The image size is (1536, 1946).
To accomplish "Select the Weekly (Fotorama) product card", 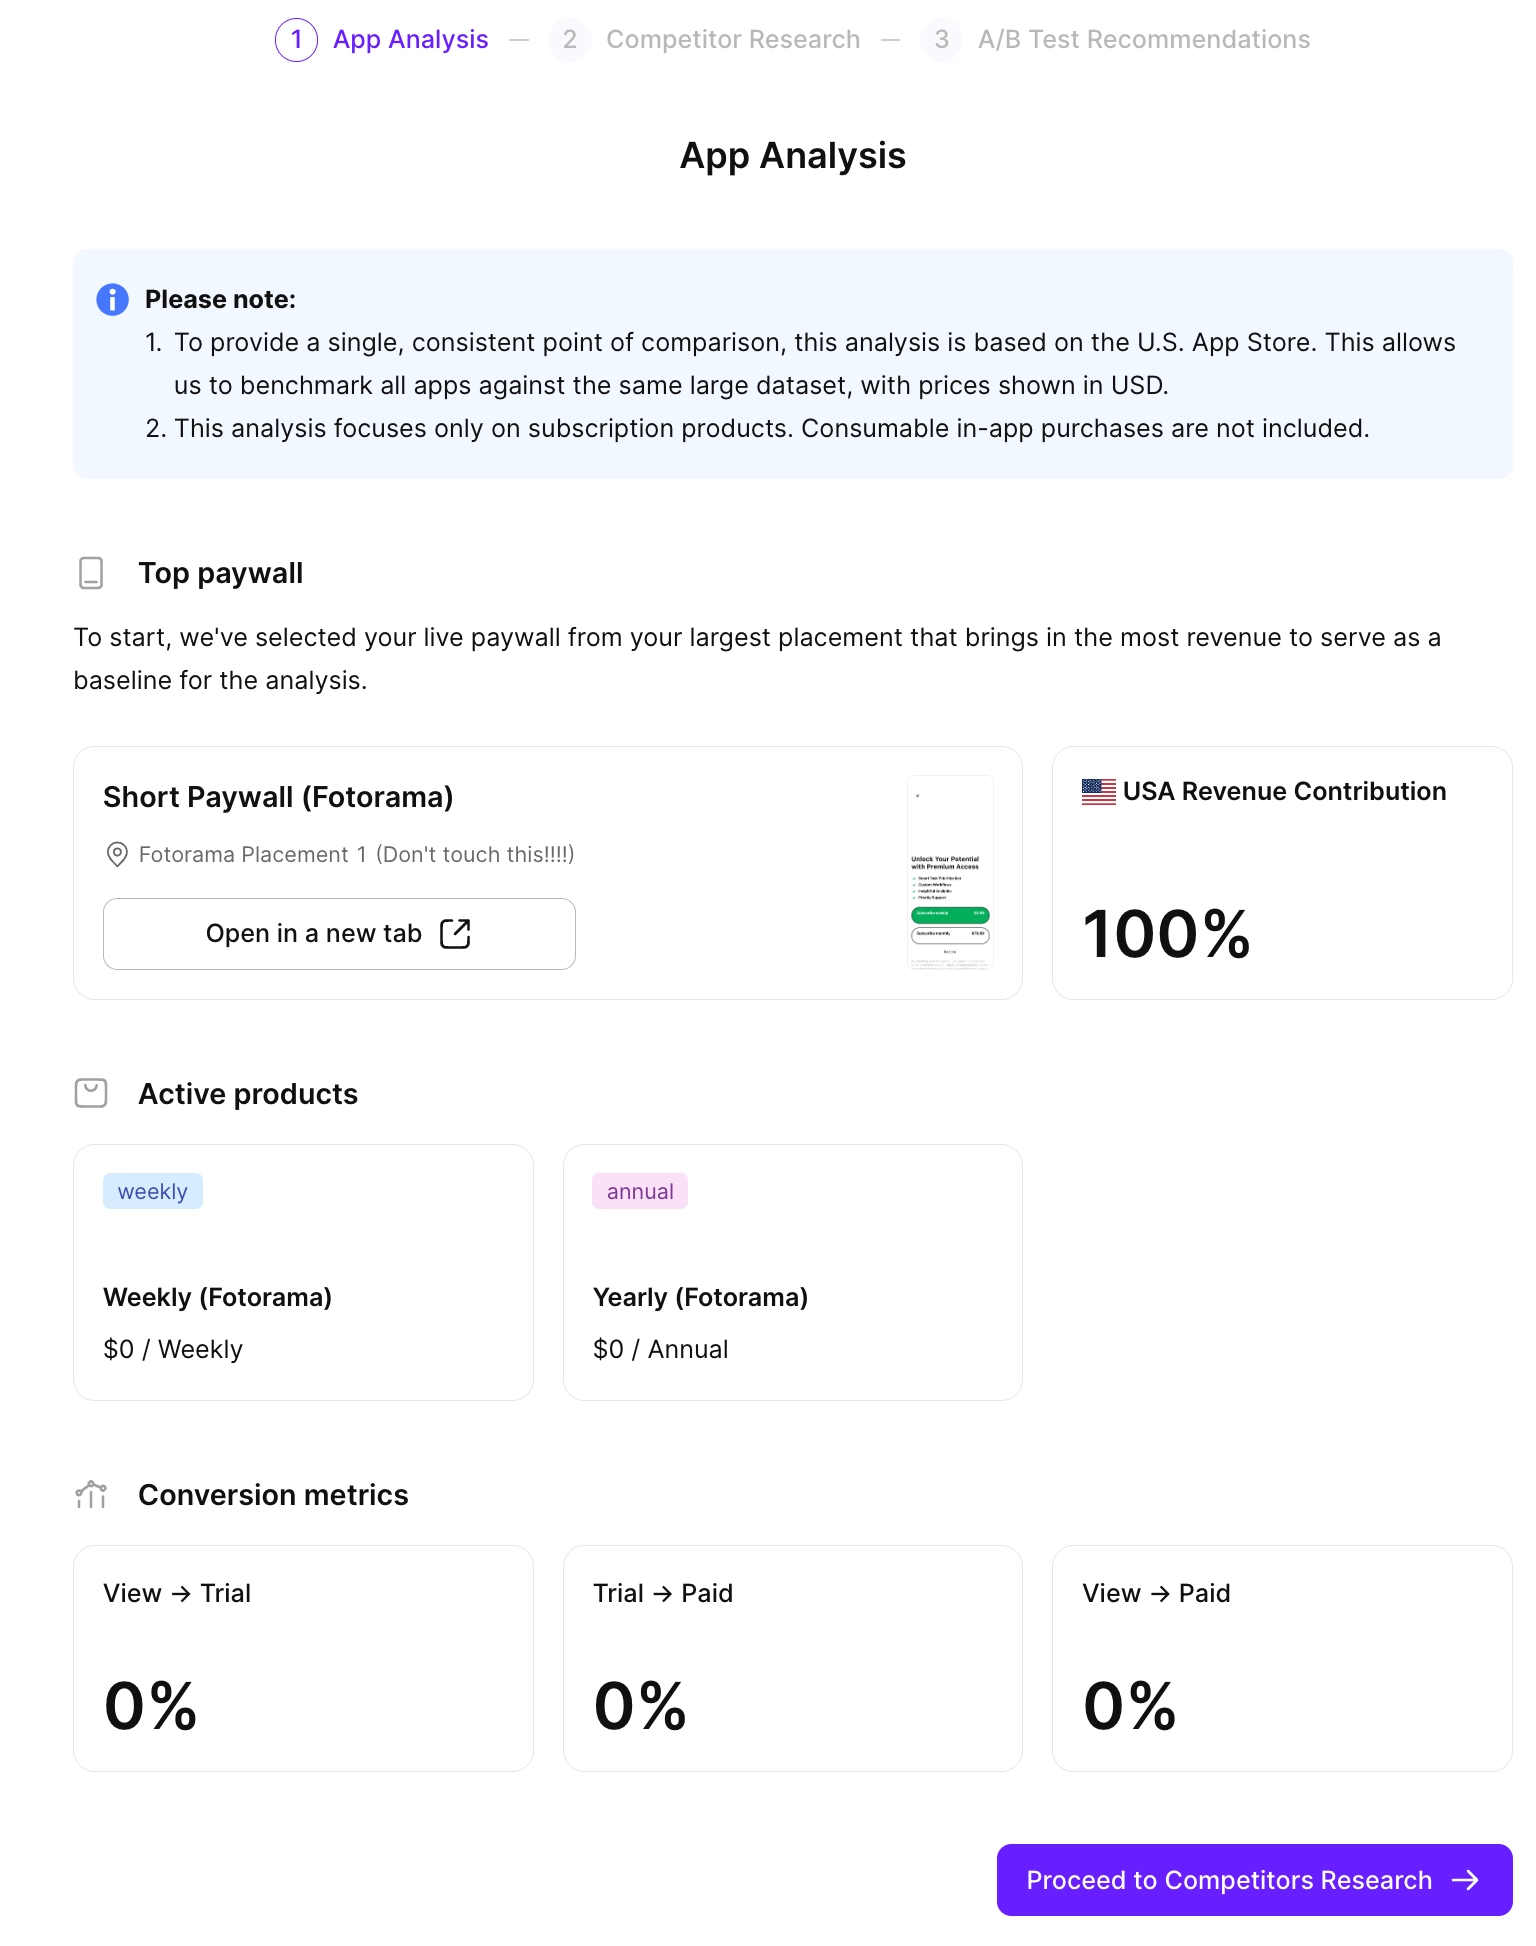I will 303,1272.
